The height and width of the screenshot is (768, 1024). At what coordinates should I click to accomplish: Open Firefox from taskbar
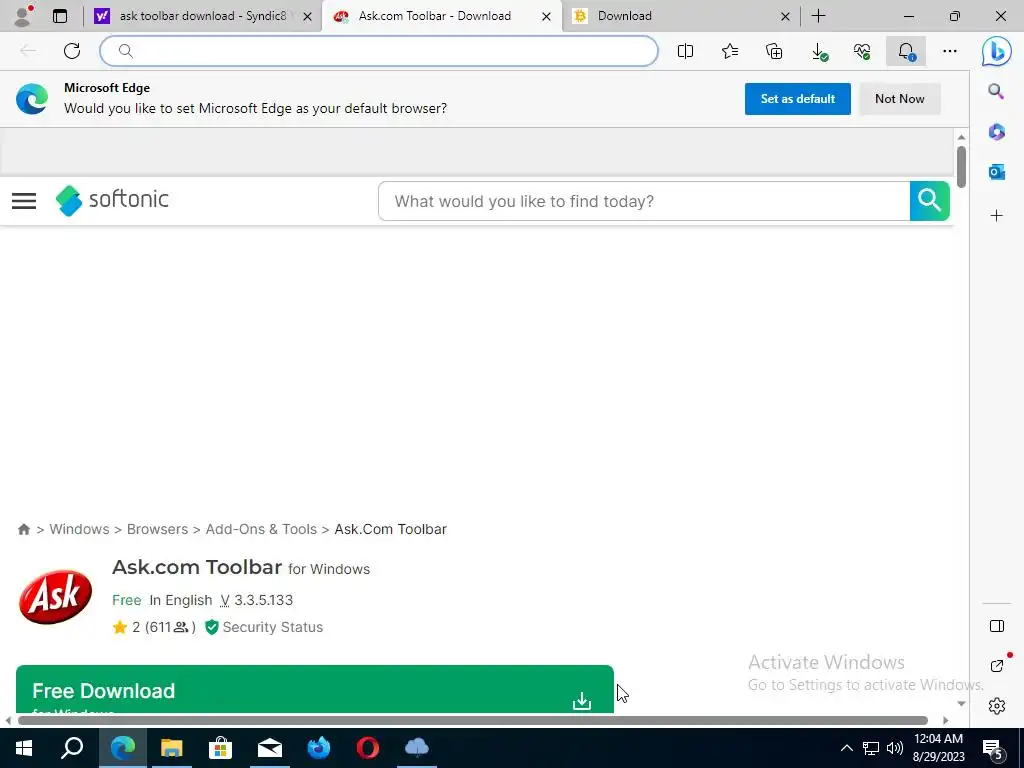click(319, 748)
